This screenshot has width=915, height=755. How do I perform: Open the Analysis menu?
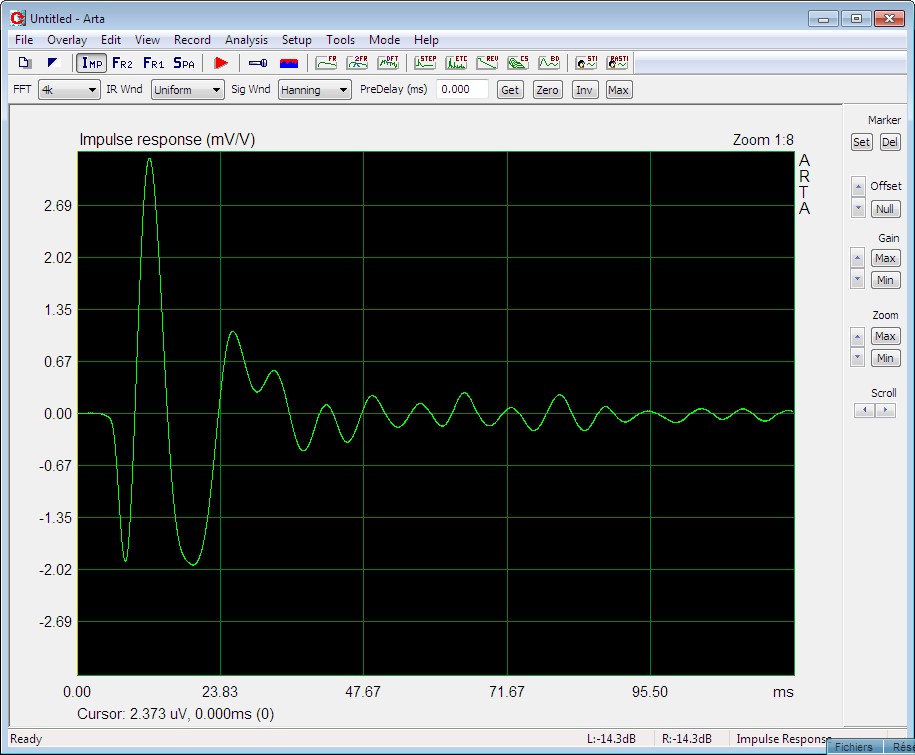[x=246, y=40]
